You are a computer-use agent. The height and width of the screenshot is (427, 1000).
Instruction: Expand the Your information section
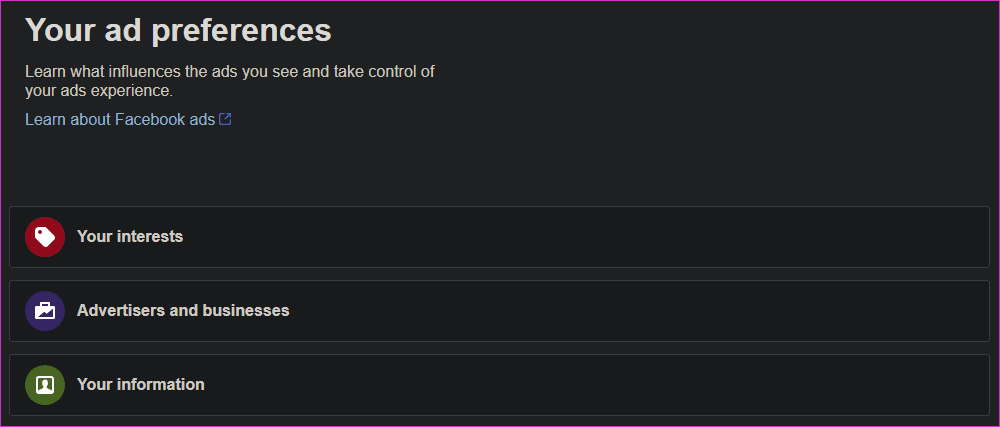499,385
